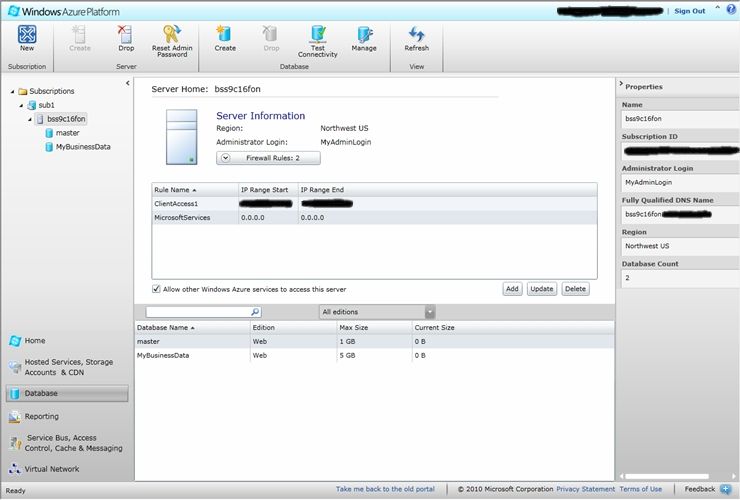Click the Delete firewall rule button
The image size is (740, 500).
[x=575, y=288]
